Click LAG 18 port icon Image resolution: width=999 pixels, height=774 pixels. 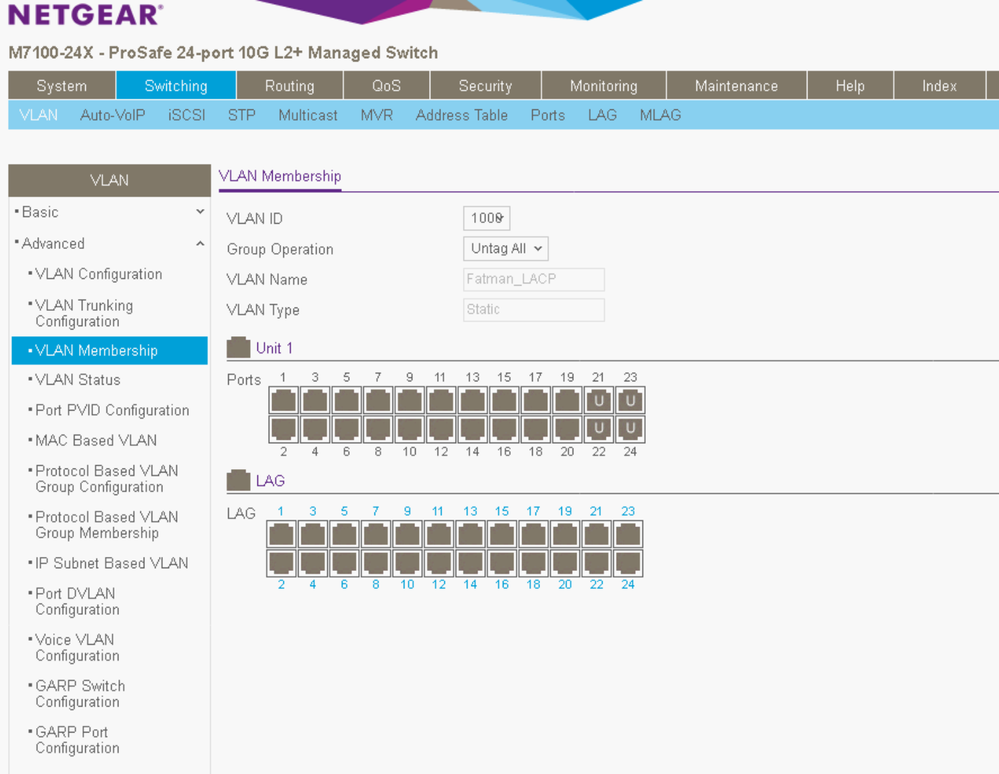533,563
